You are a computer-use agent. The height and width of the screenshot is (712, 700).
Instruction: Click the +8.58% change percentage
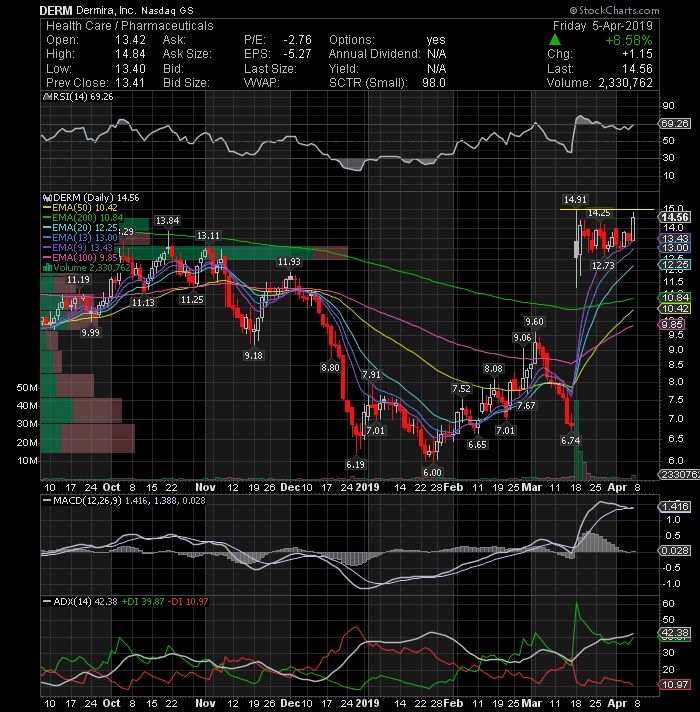(x=629, y=40)
